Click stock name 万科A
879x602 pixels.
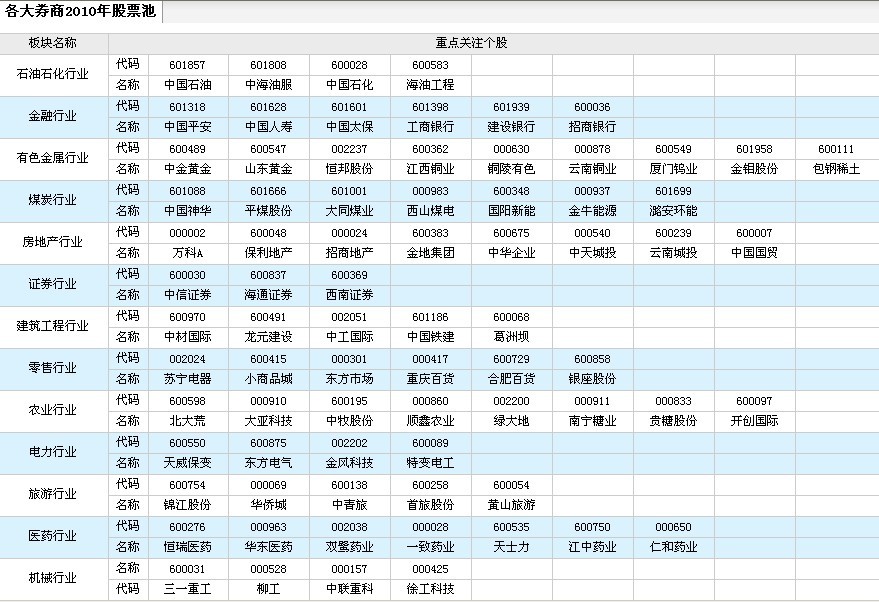(188, 253)
